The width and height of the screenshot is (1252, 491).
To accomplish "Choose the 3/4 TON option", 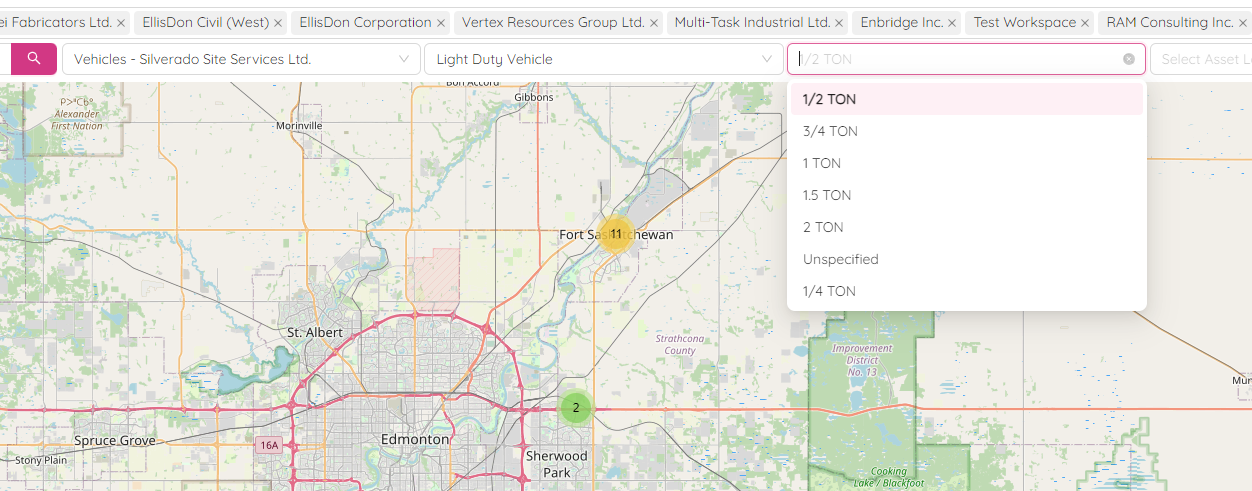I will [966, 131].
